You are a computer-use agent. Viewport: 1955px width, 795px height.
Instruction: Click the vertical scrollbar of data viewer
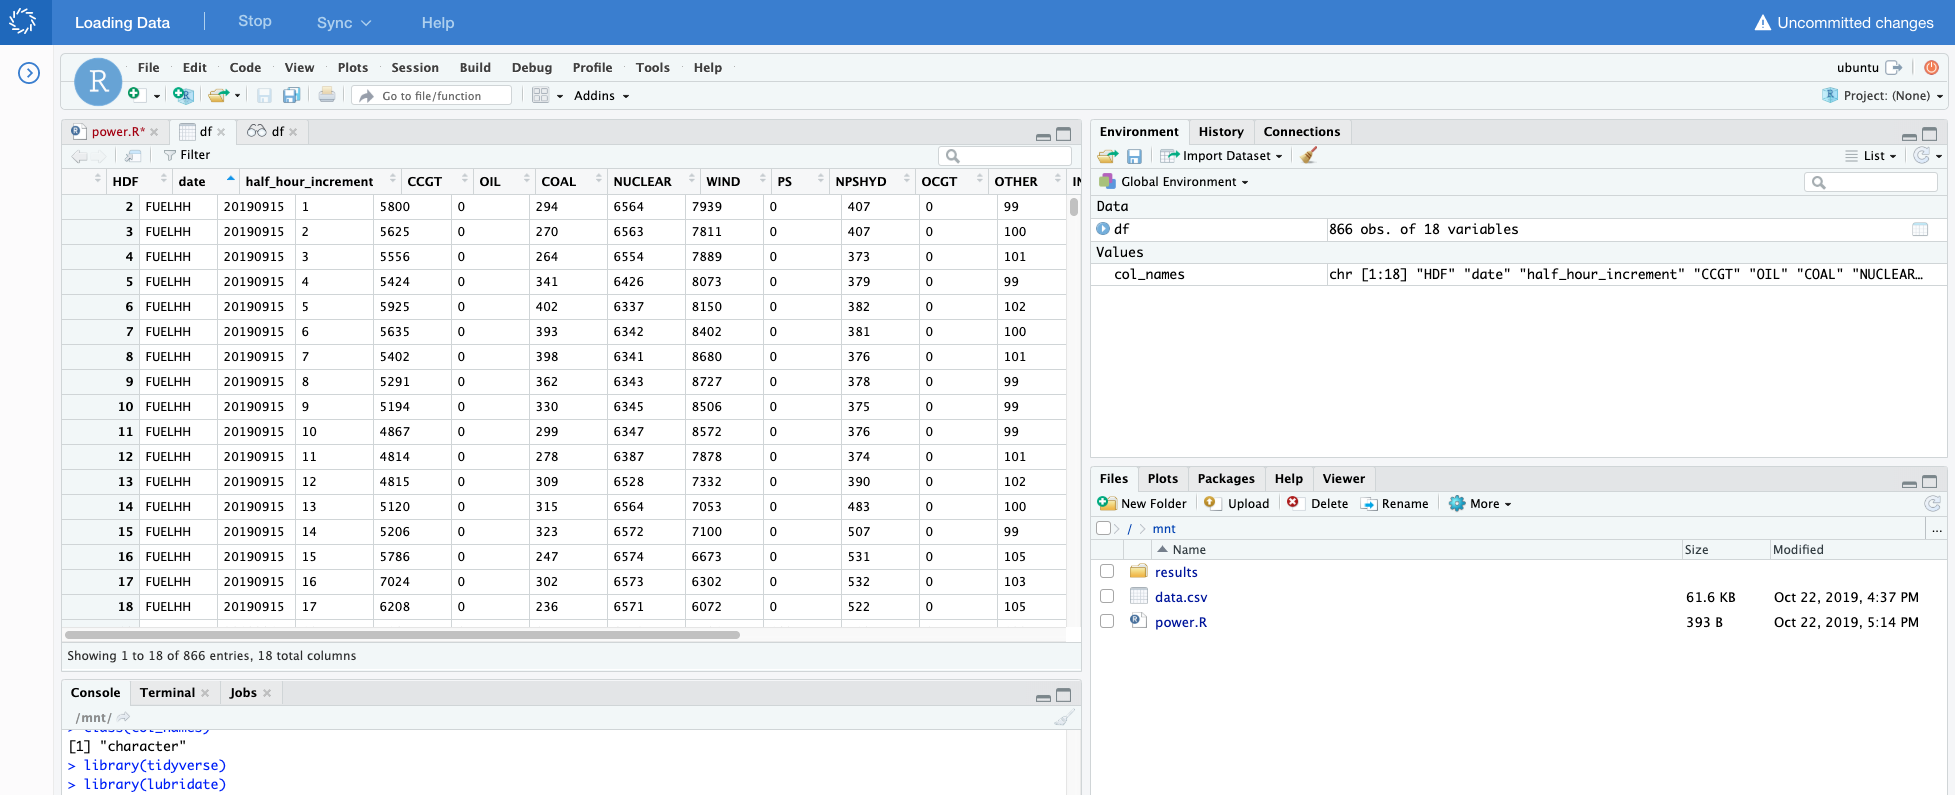point(1074,207)
